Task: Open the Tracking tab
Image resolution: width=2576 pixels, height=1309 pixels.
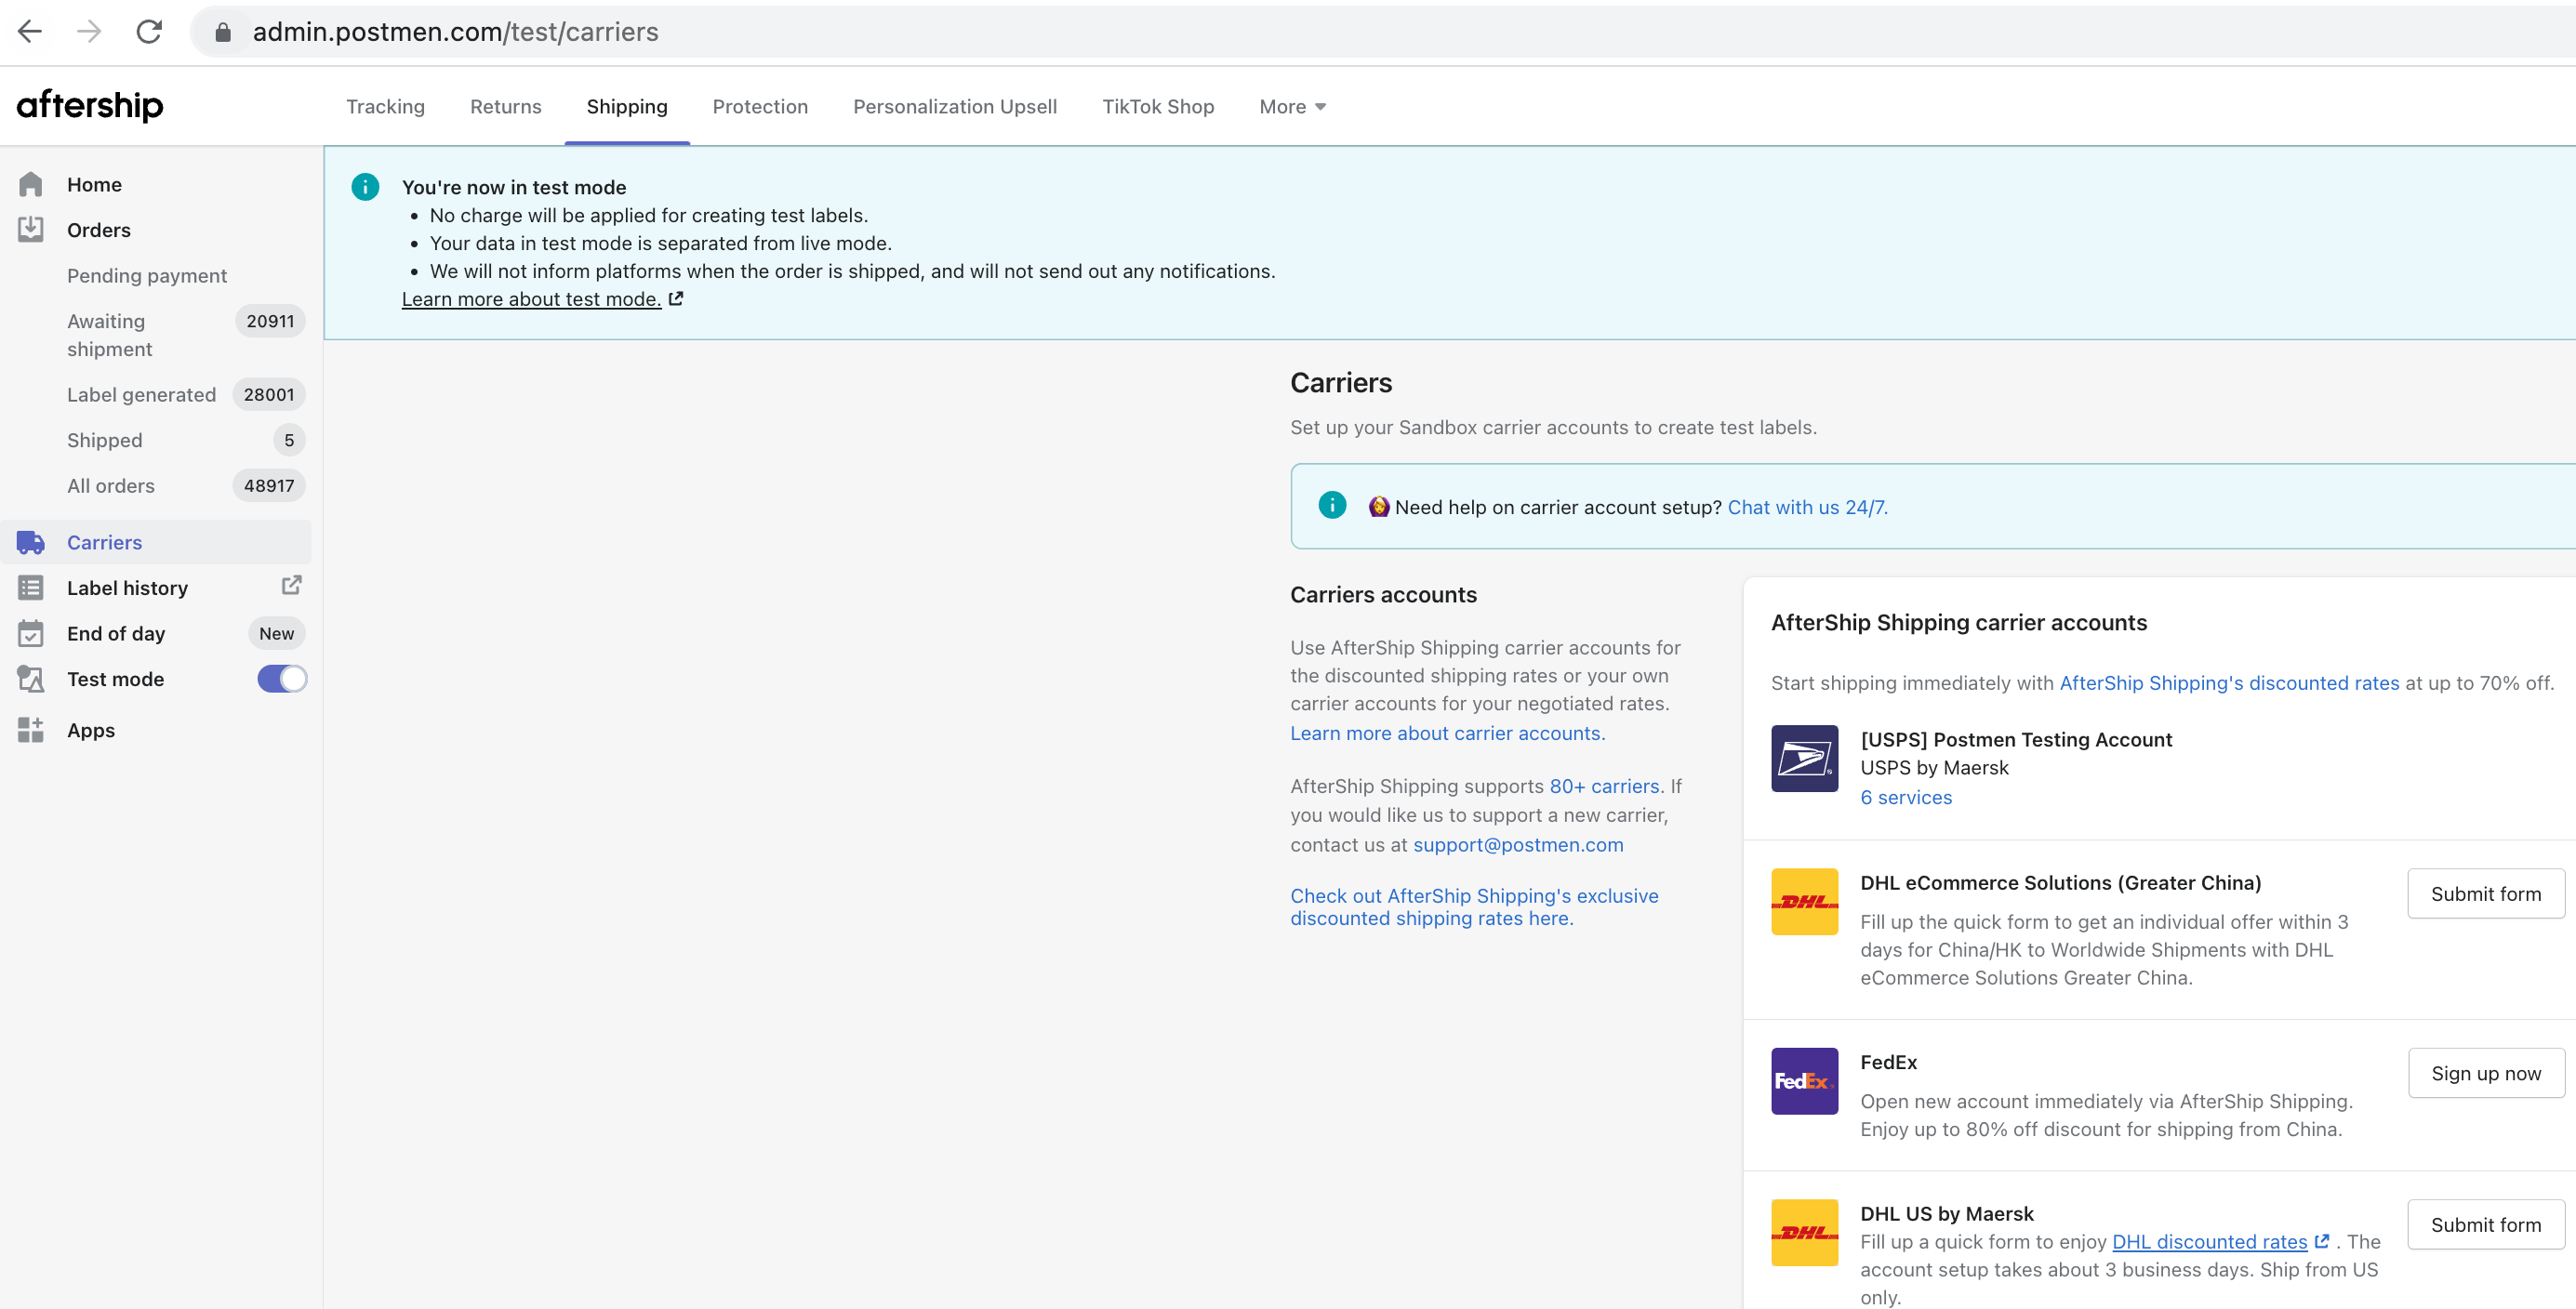Action: [x=385, y=106]
